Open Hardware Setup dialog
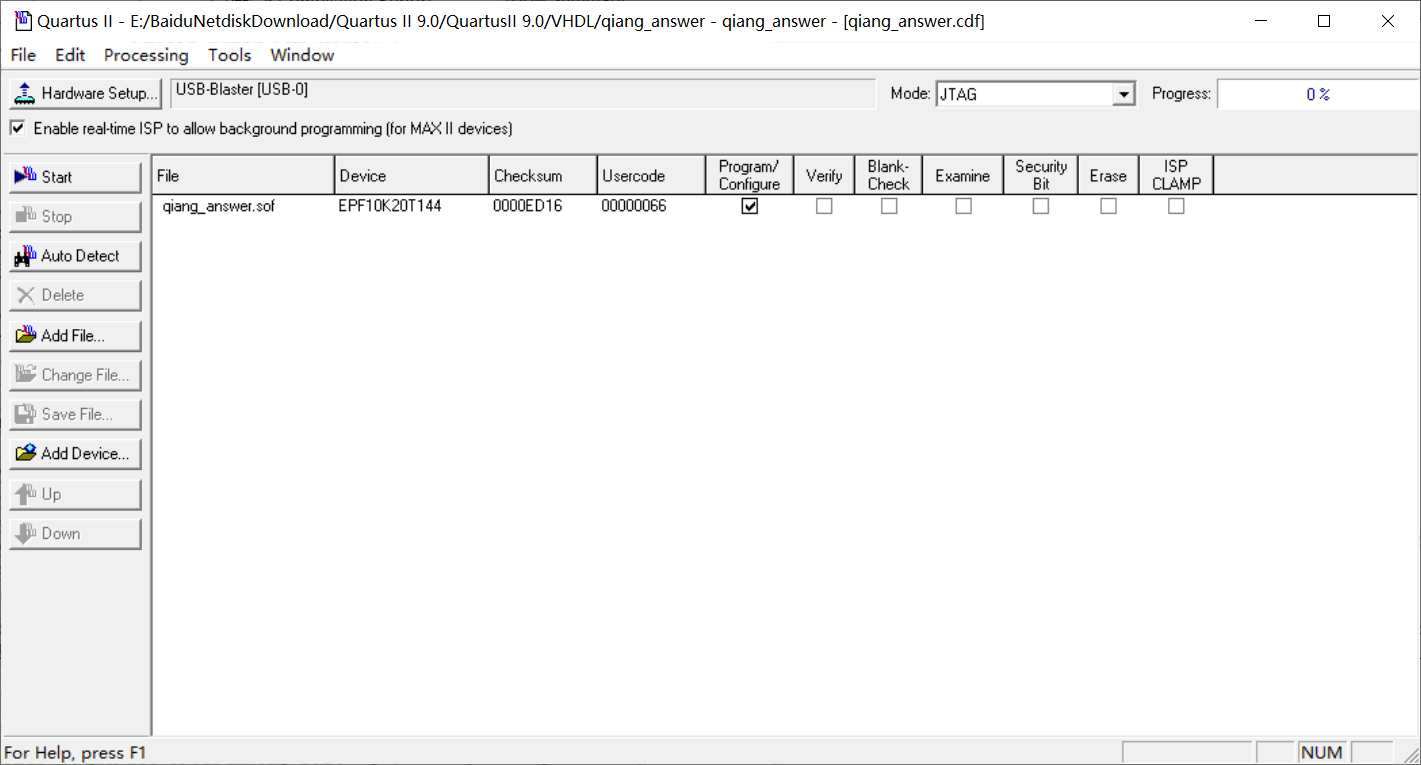The image size is (1421, 765). tap(85, 93)
